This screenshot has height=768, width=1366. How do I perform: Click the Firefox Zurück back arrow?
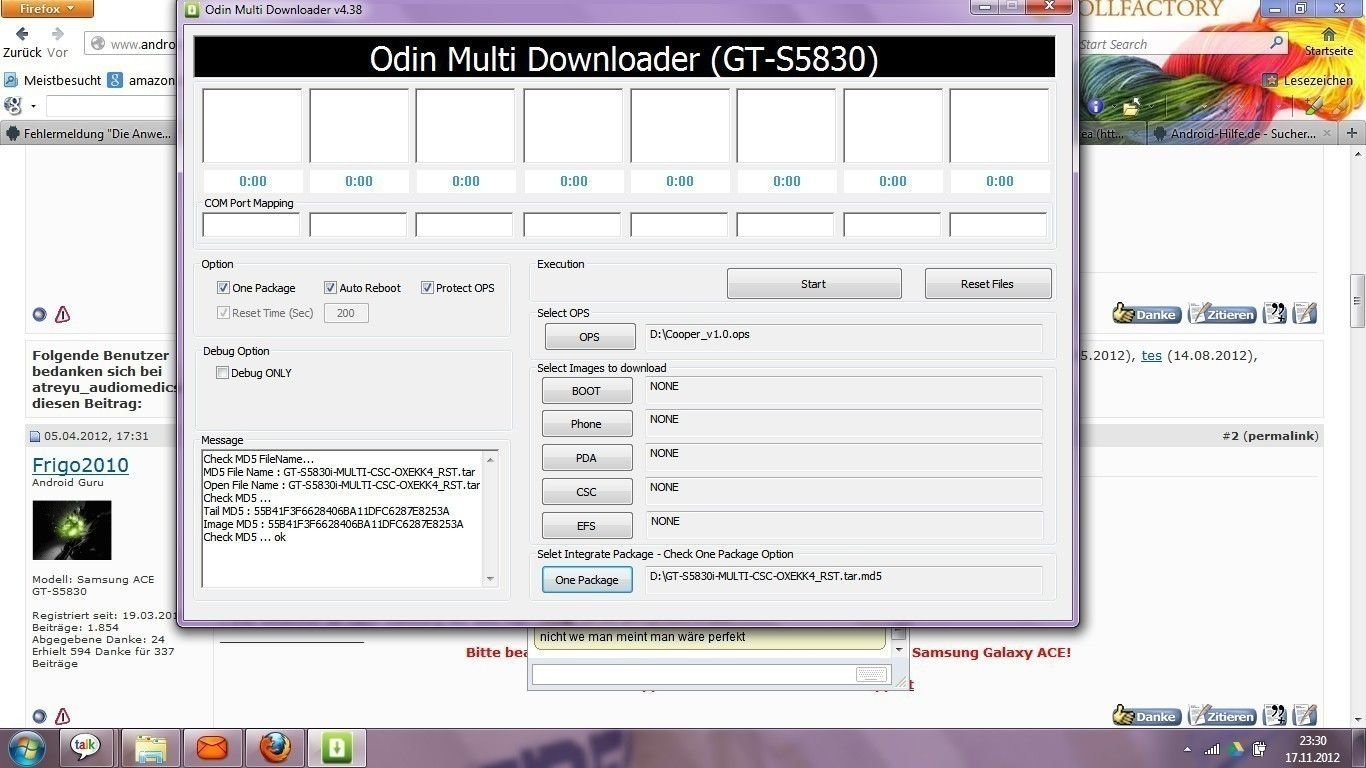(22, 35)
